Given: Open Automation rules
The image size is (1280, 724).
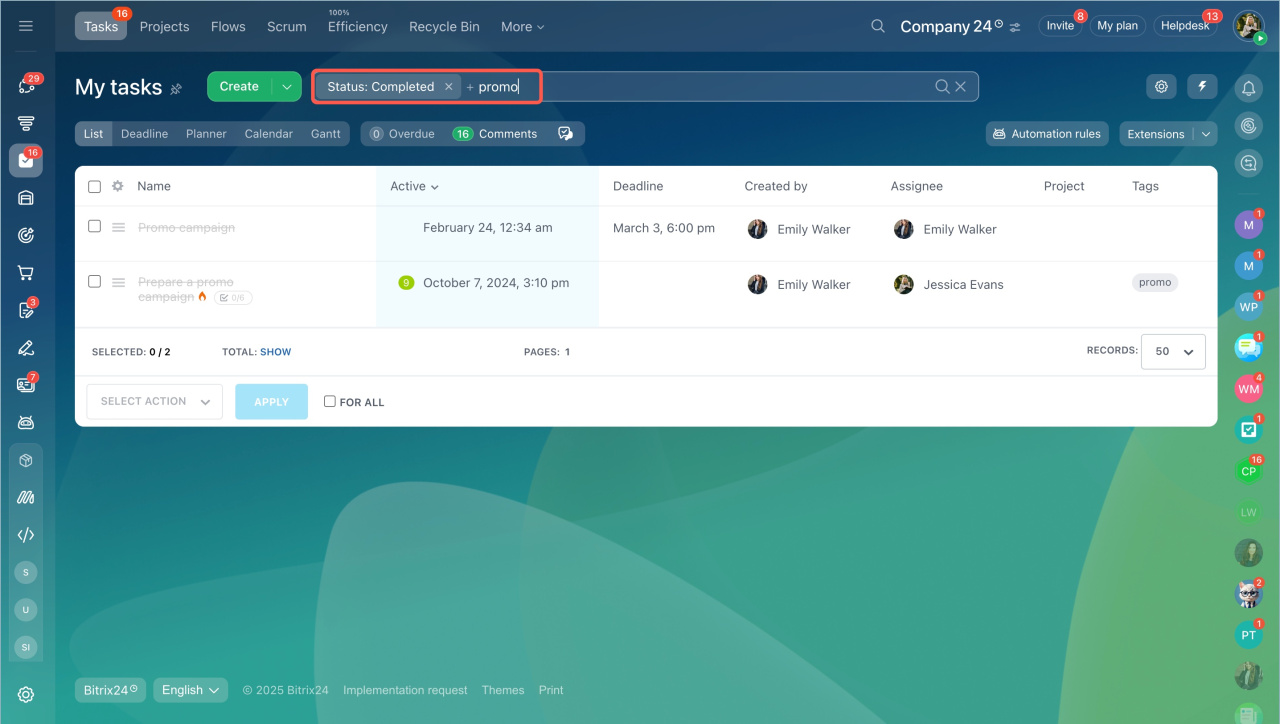Looking at the screenshot, I should click(1047, 134).
